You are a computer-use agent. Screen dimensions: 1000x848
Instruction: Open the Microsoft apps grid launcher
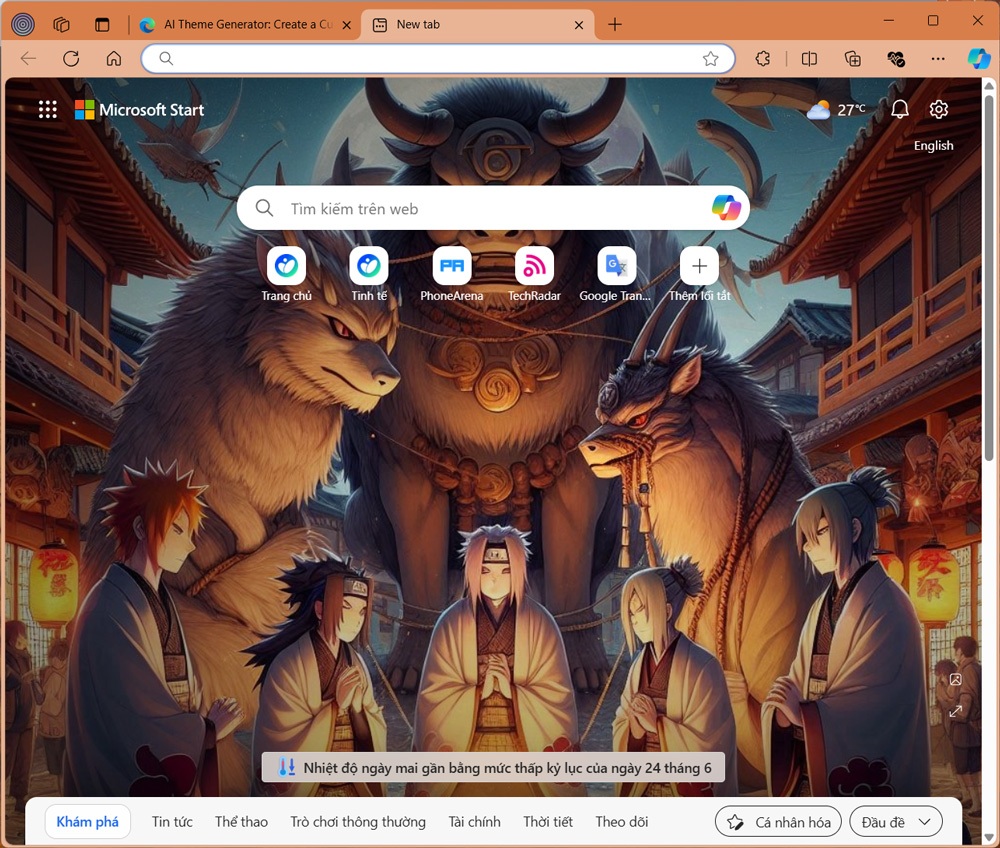click(x=47, y=110)
